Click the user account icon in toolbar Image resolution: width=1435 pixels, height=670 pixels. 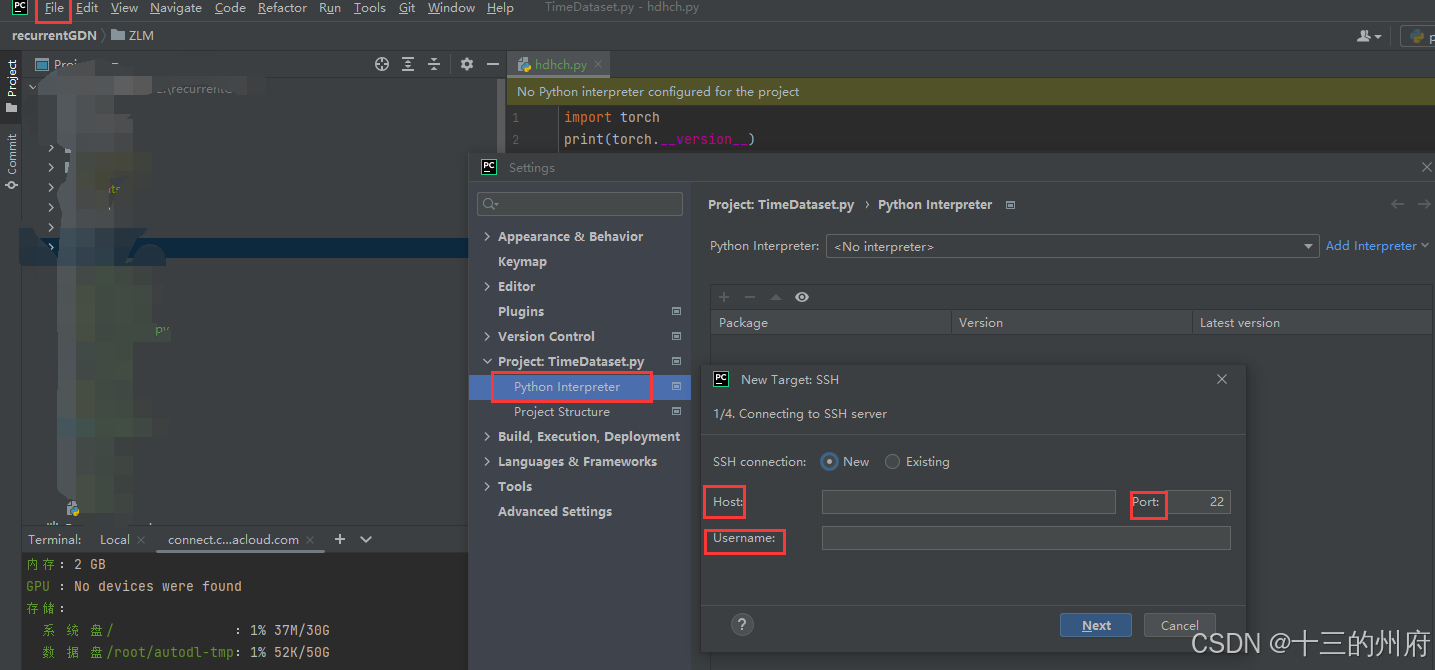[x=1369, y=36]
